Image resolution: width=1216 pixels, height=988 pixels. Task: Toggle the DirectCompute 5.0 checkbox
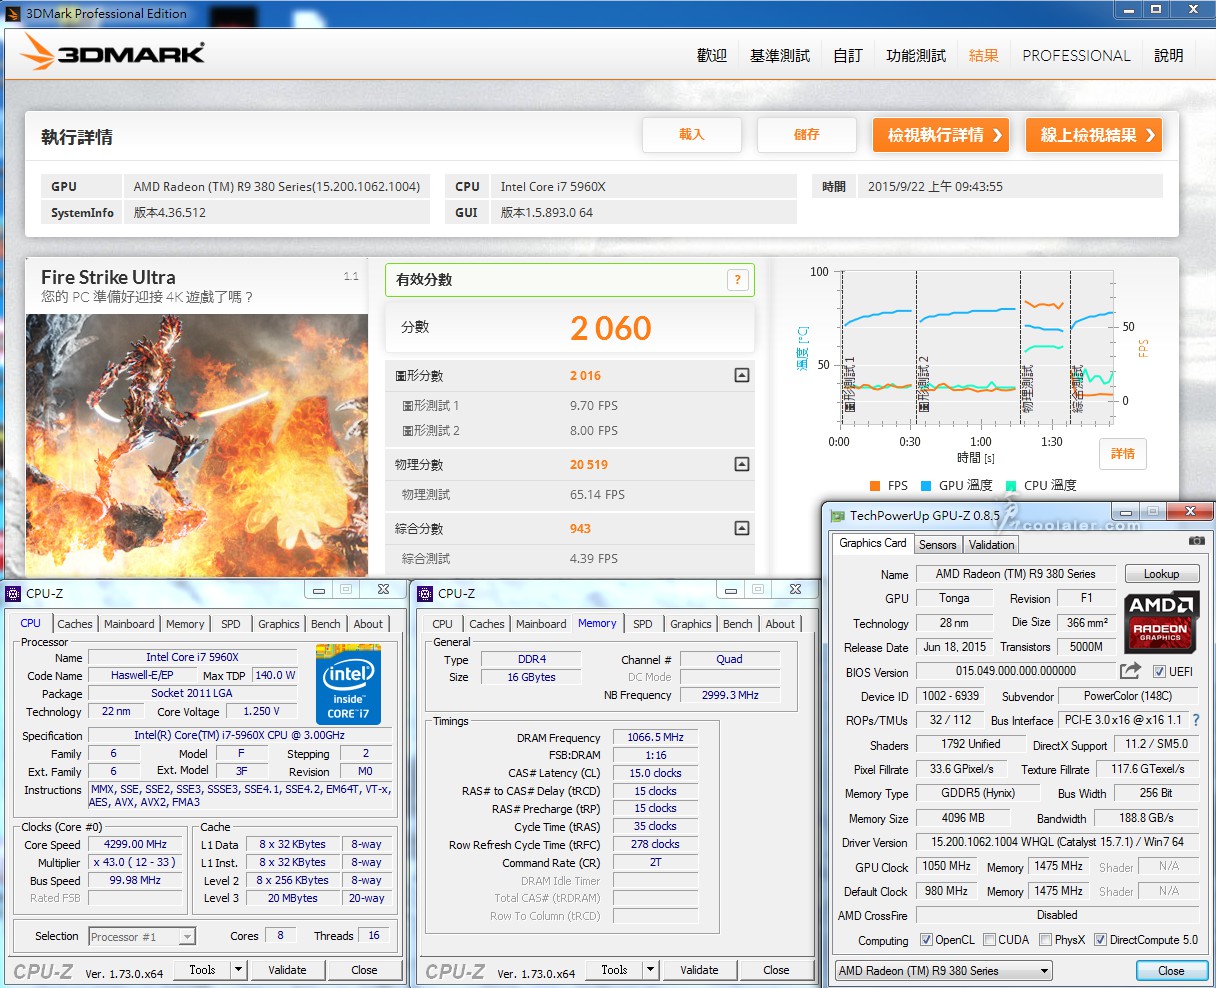[x=1100, y=940]
